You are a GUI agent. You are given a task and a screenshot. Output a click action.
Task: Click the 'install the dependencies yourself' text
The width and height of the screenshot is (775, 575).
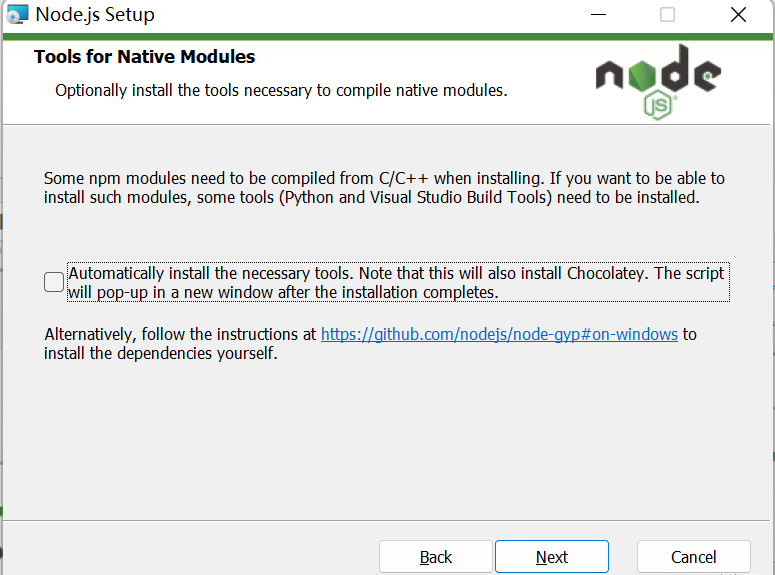click(160, 354)
